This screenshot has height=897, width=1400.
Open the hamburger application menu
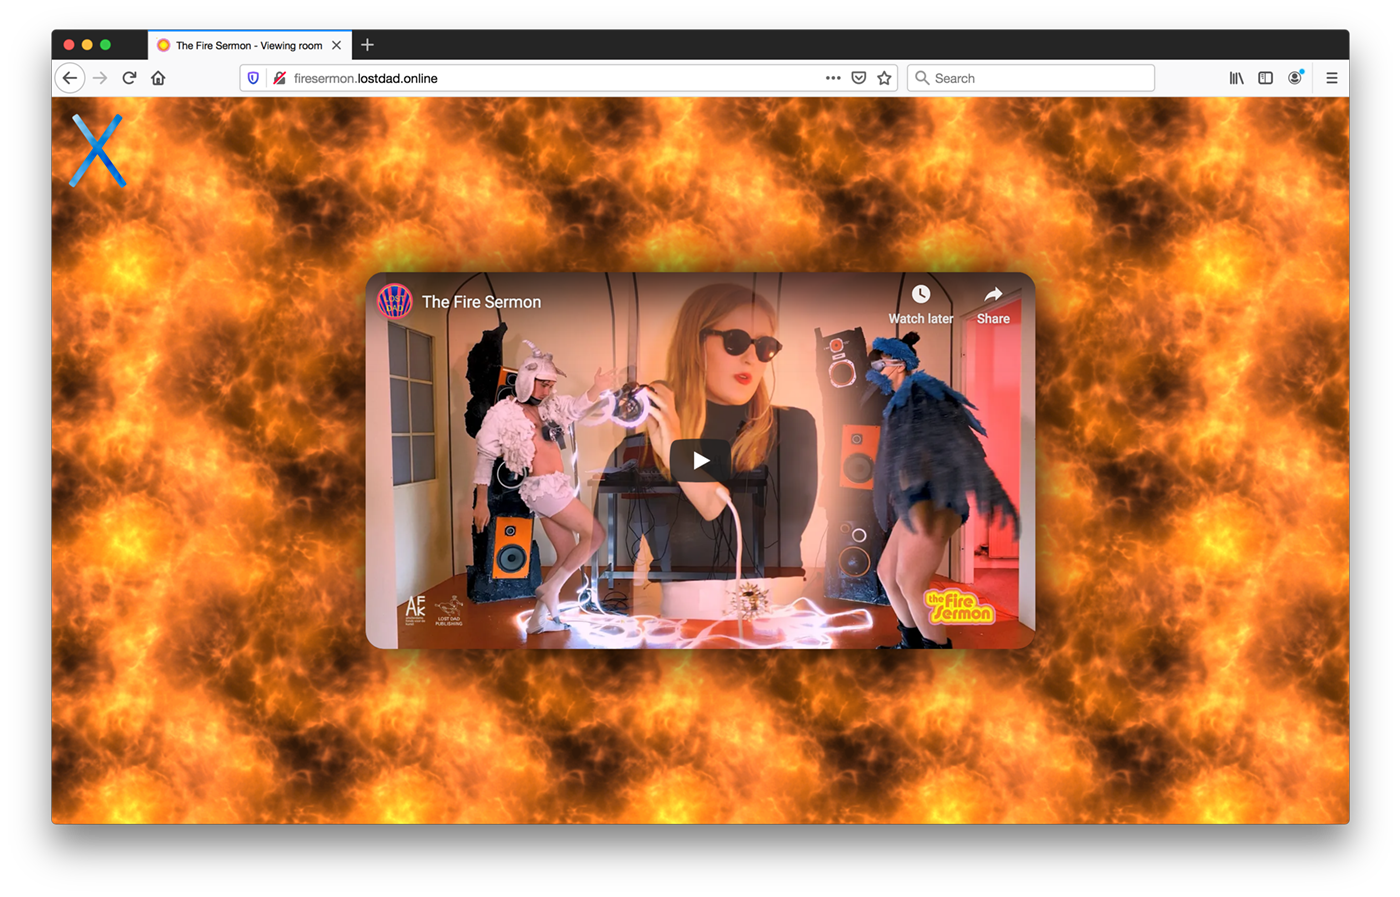1331,78
